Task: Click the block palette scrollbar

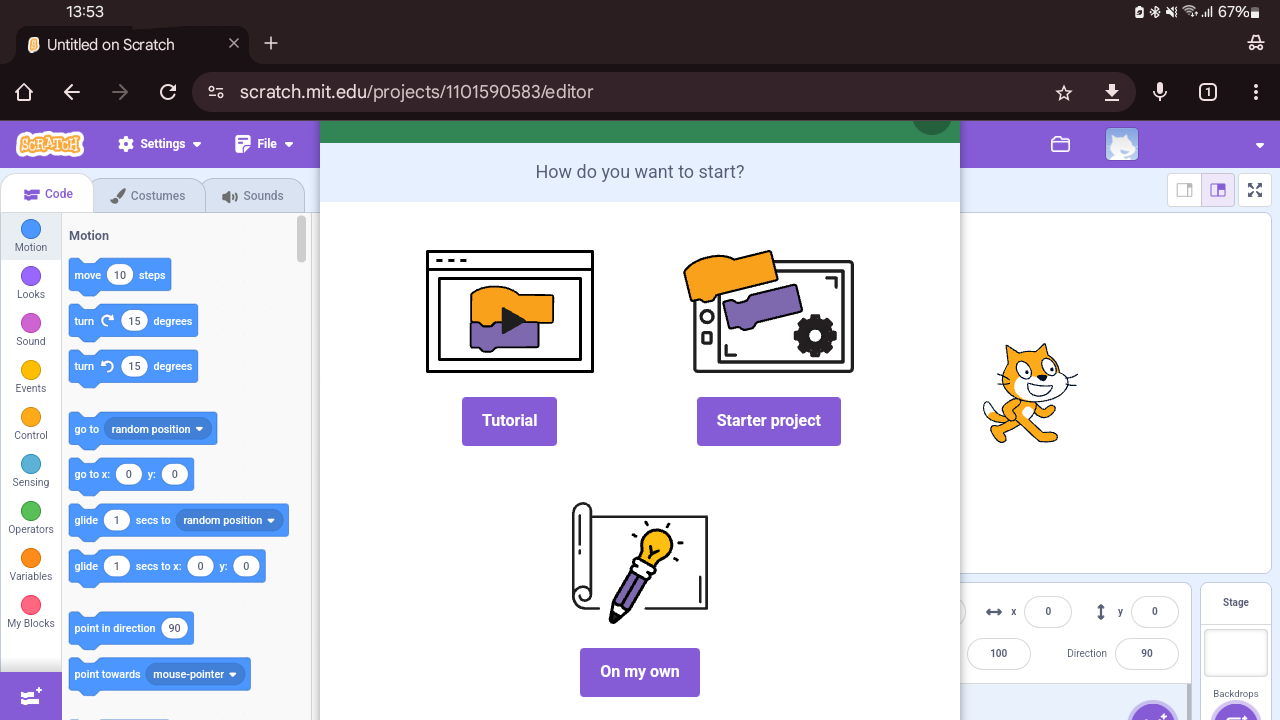Action: 302,240
